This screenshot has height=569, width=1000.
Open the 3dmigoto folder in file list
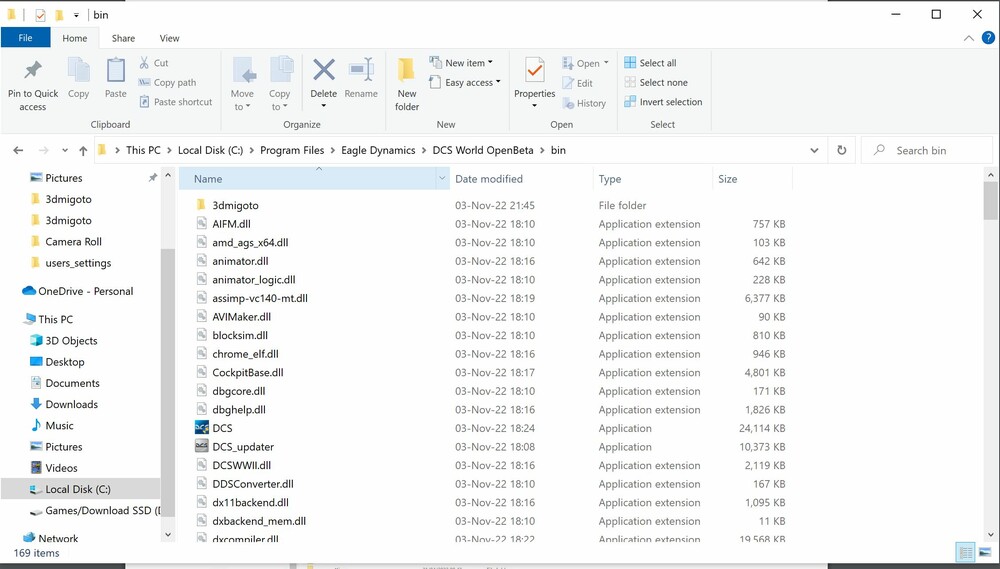point(235,205)
